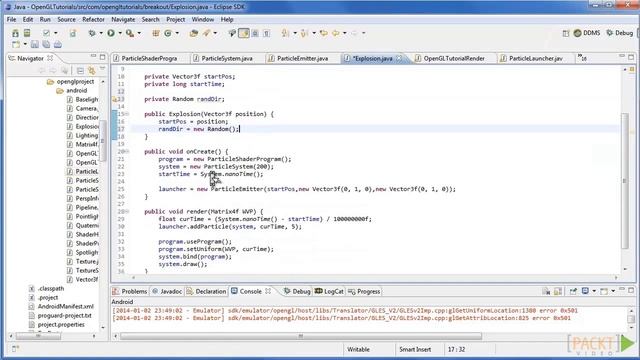Open the Debug icon dropdown arrow
This screenshot has height=360, width=640.
pos(100,33)
